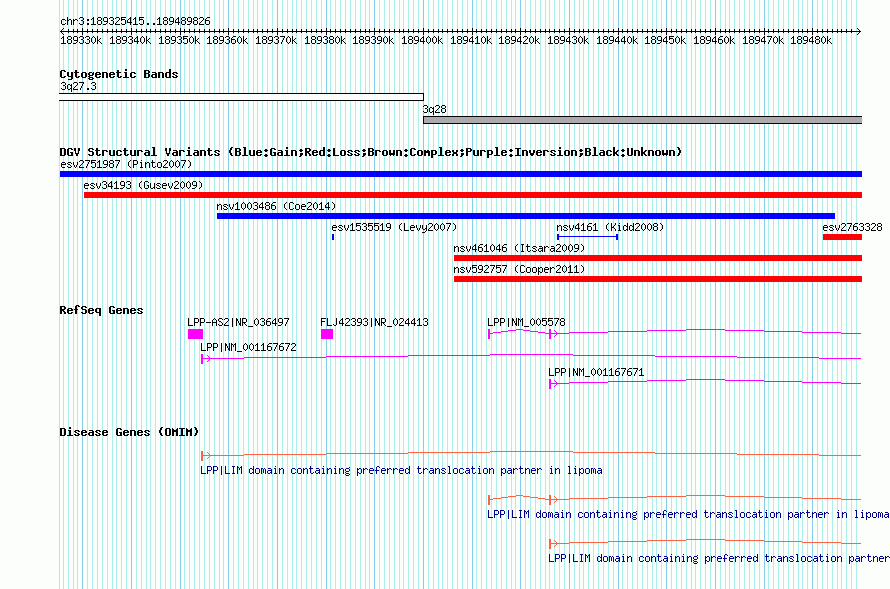The height and width of the screenshot is (589, 890).
Task: Select the esv34193 (Gusev2009) red loss bar
Action: tap(473, 195)
